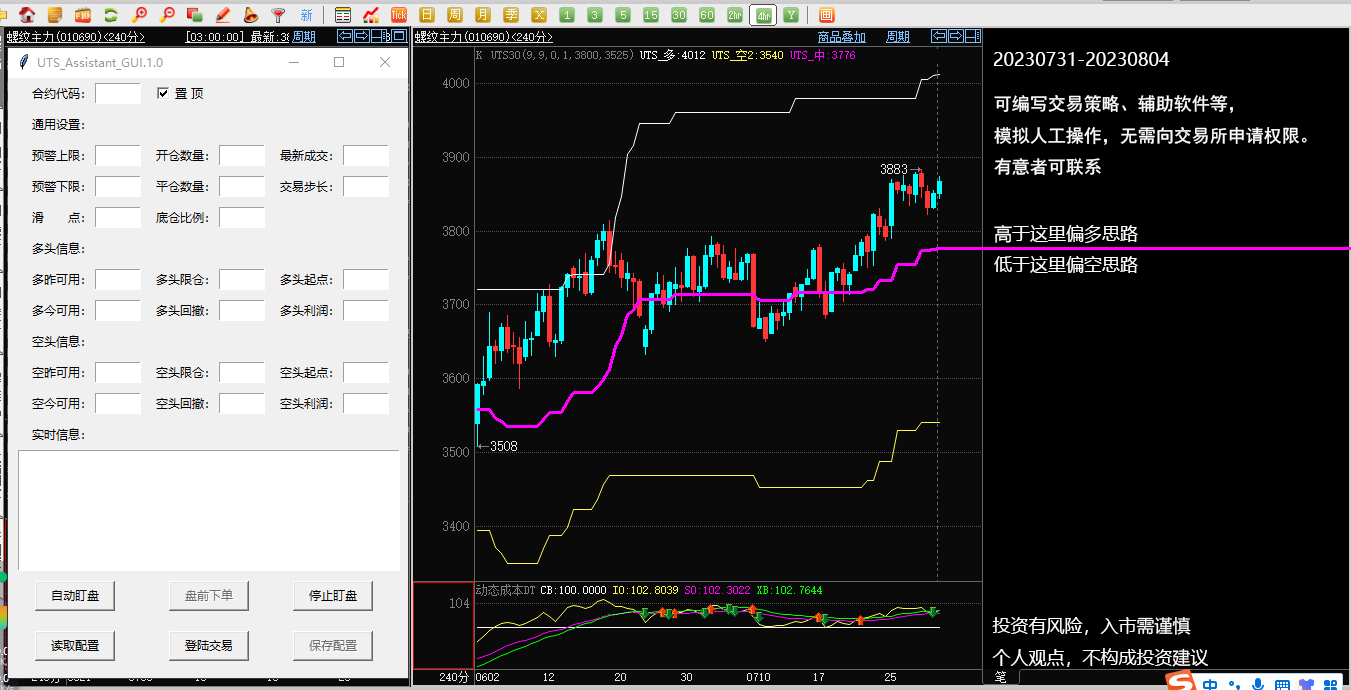The width and height of the screenshot is (1351, 690).
Task: Click the 停止盯盘 button
Action: point(333,596)
